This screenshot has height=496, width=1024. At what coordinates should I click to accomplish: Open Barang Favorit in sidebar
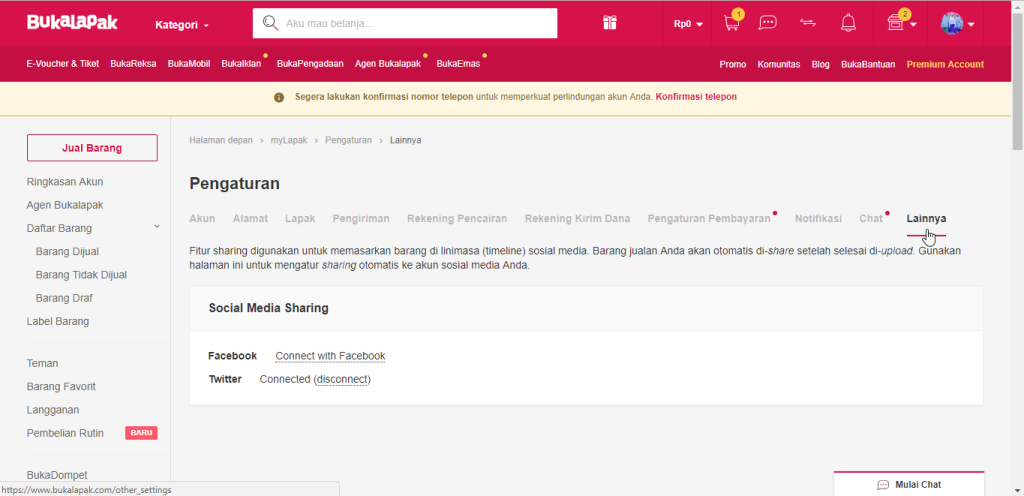coord(61,386)
